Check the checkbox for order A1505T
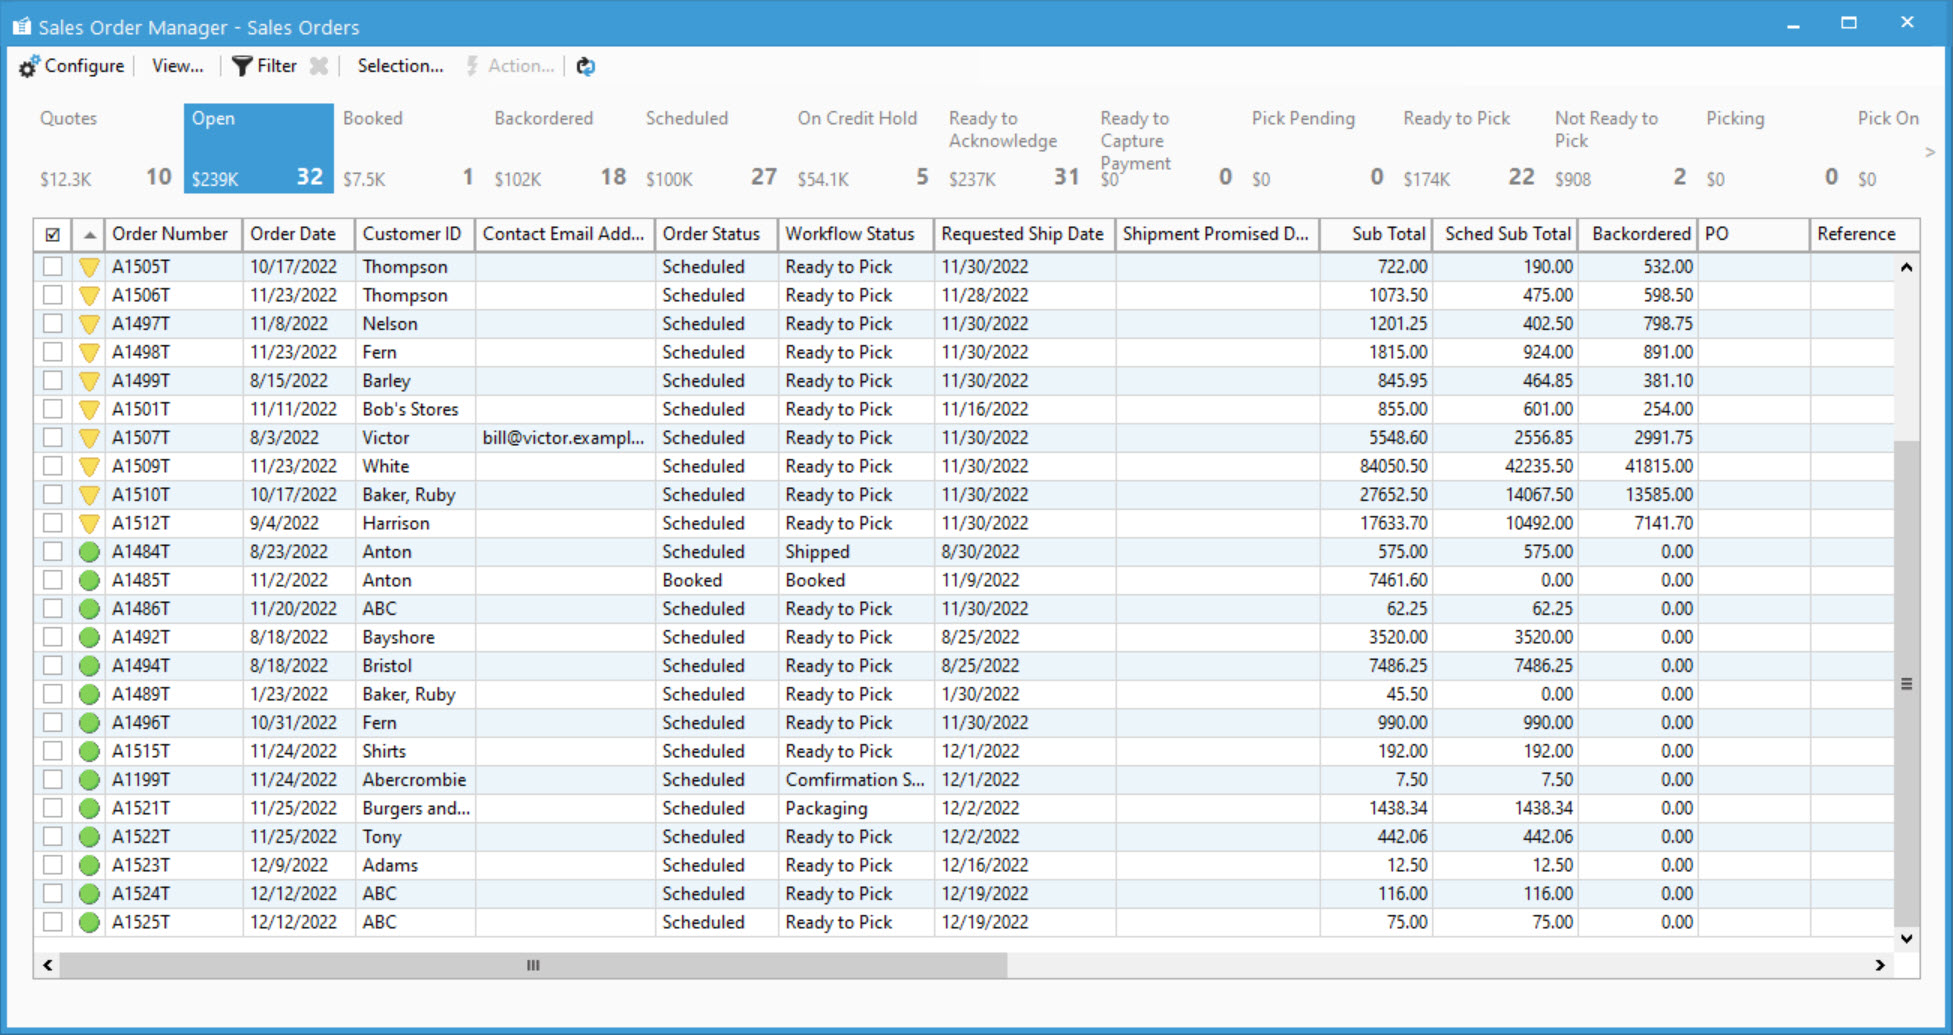This screenshot has width=1953, height=1035. [x=53, y=266]
